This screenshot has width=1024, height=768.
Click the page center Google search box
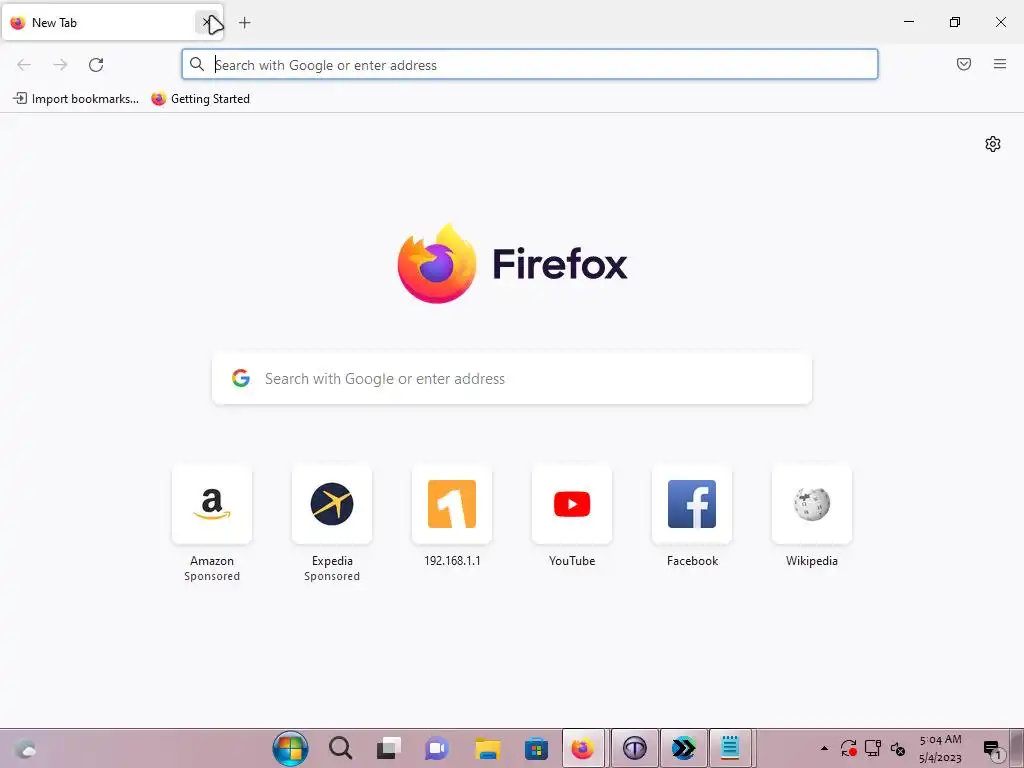coord(512,379)
